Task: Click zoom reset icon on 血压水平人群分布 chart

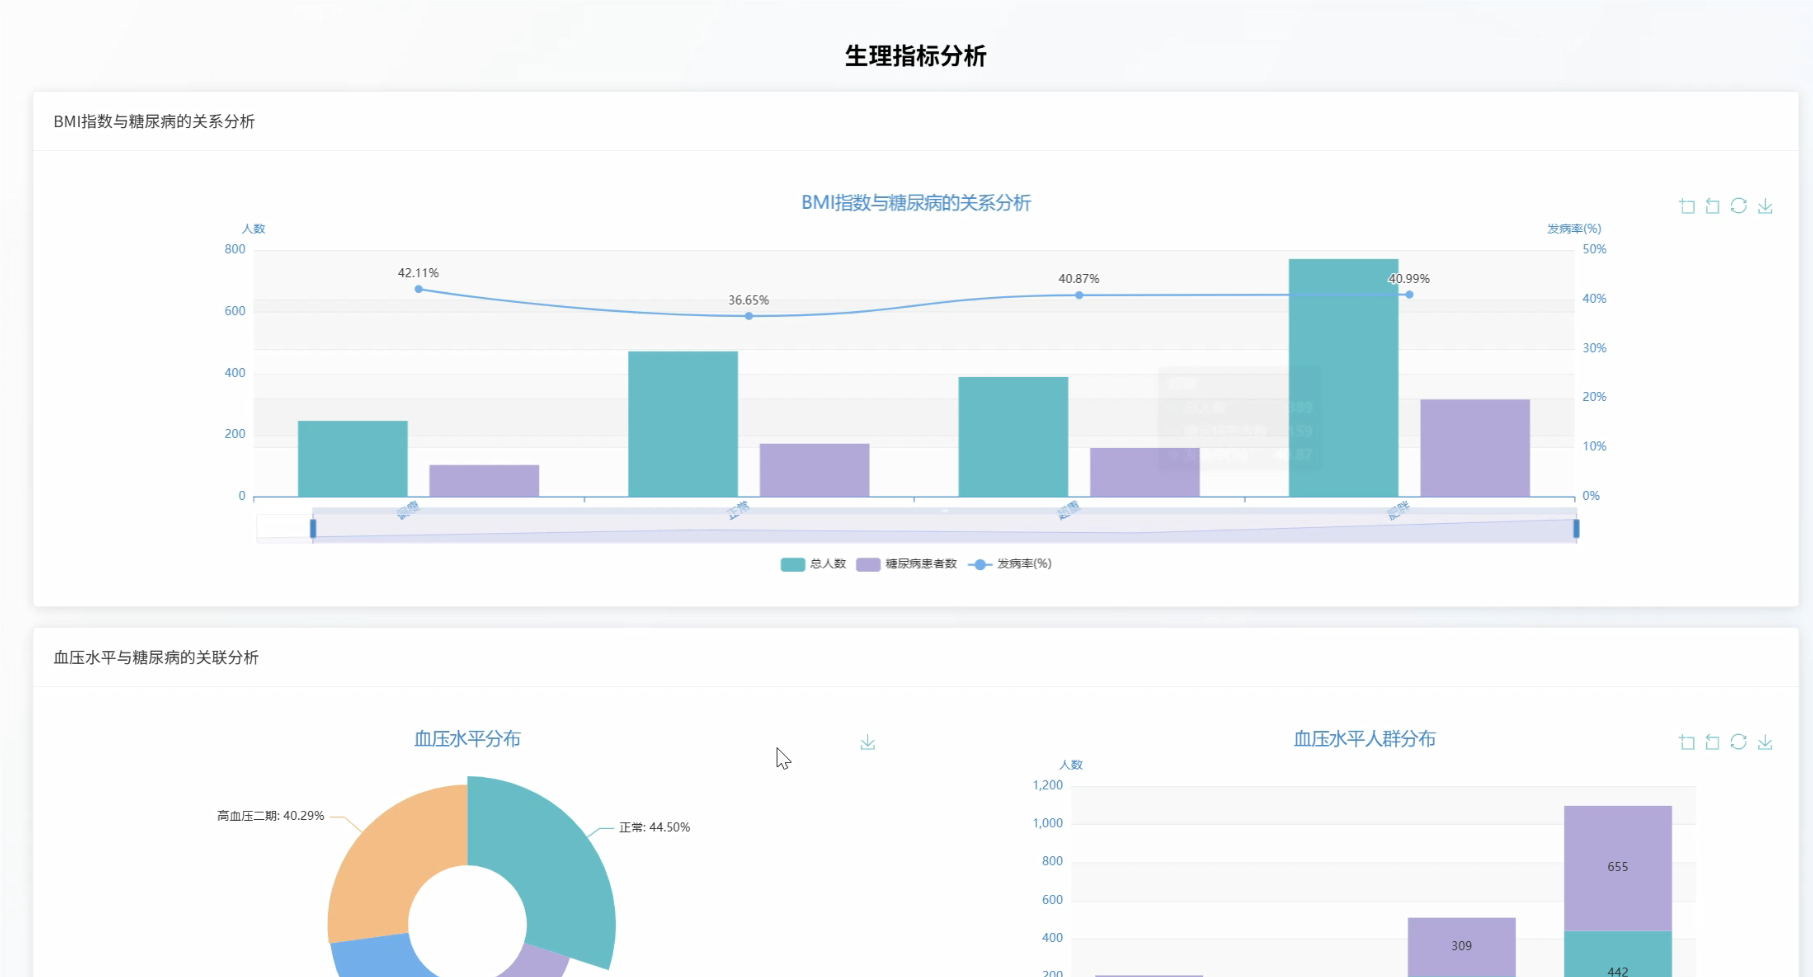Action: point(1713,742)
